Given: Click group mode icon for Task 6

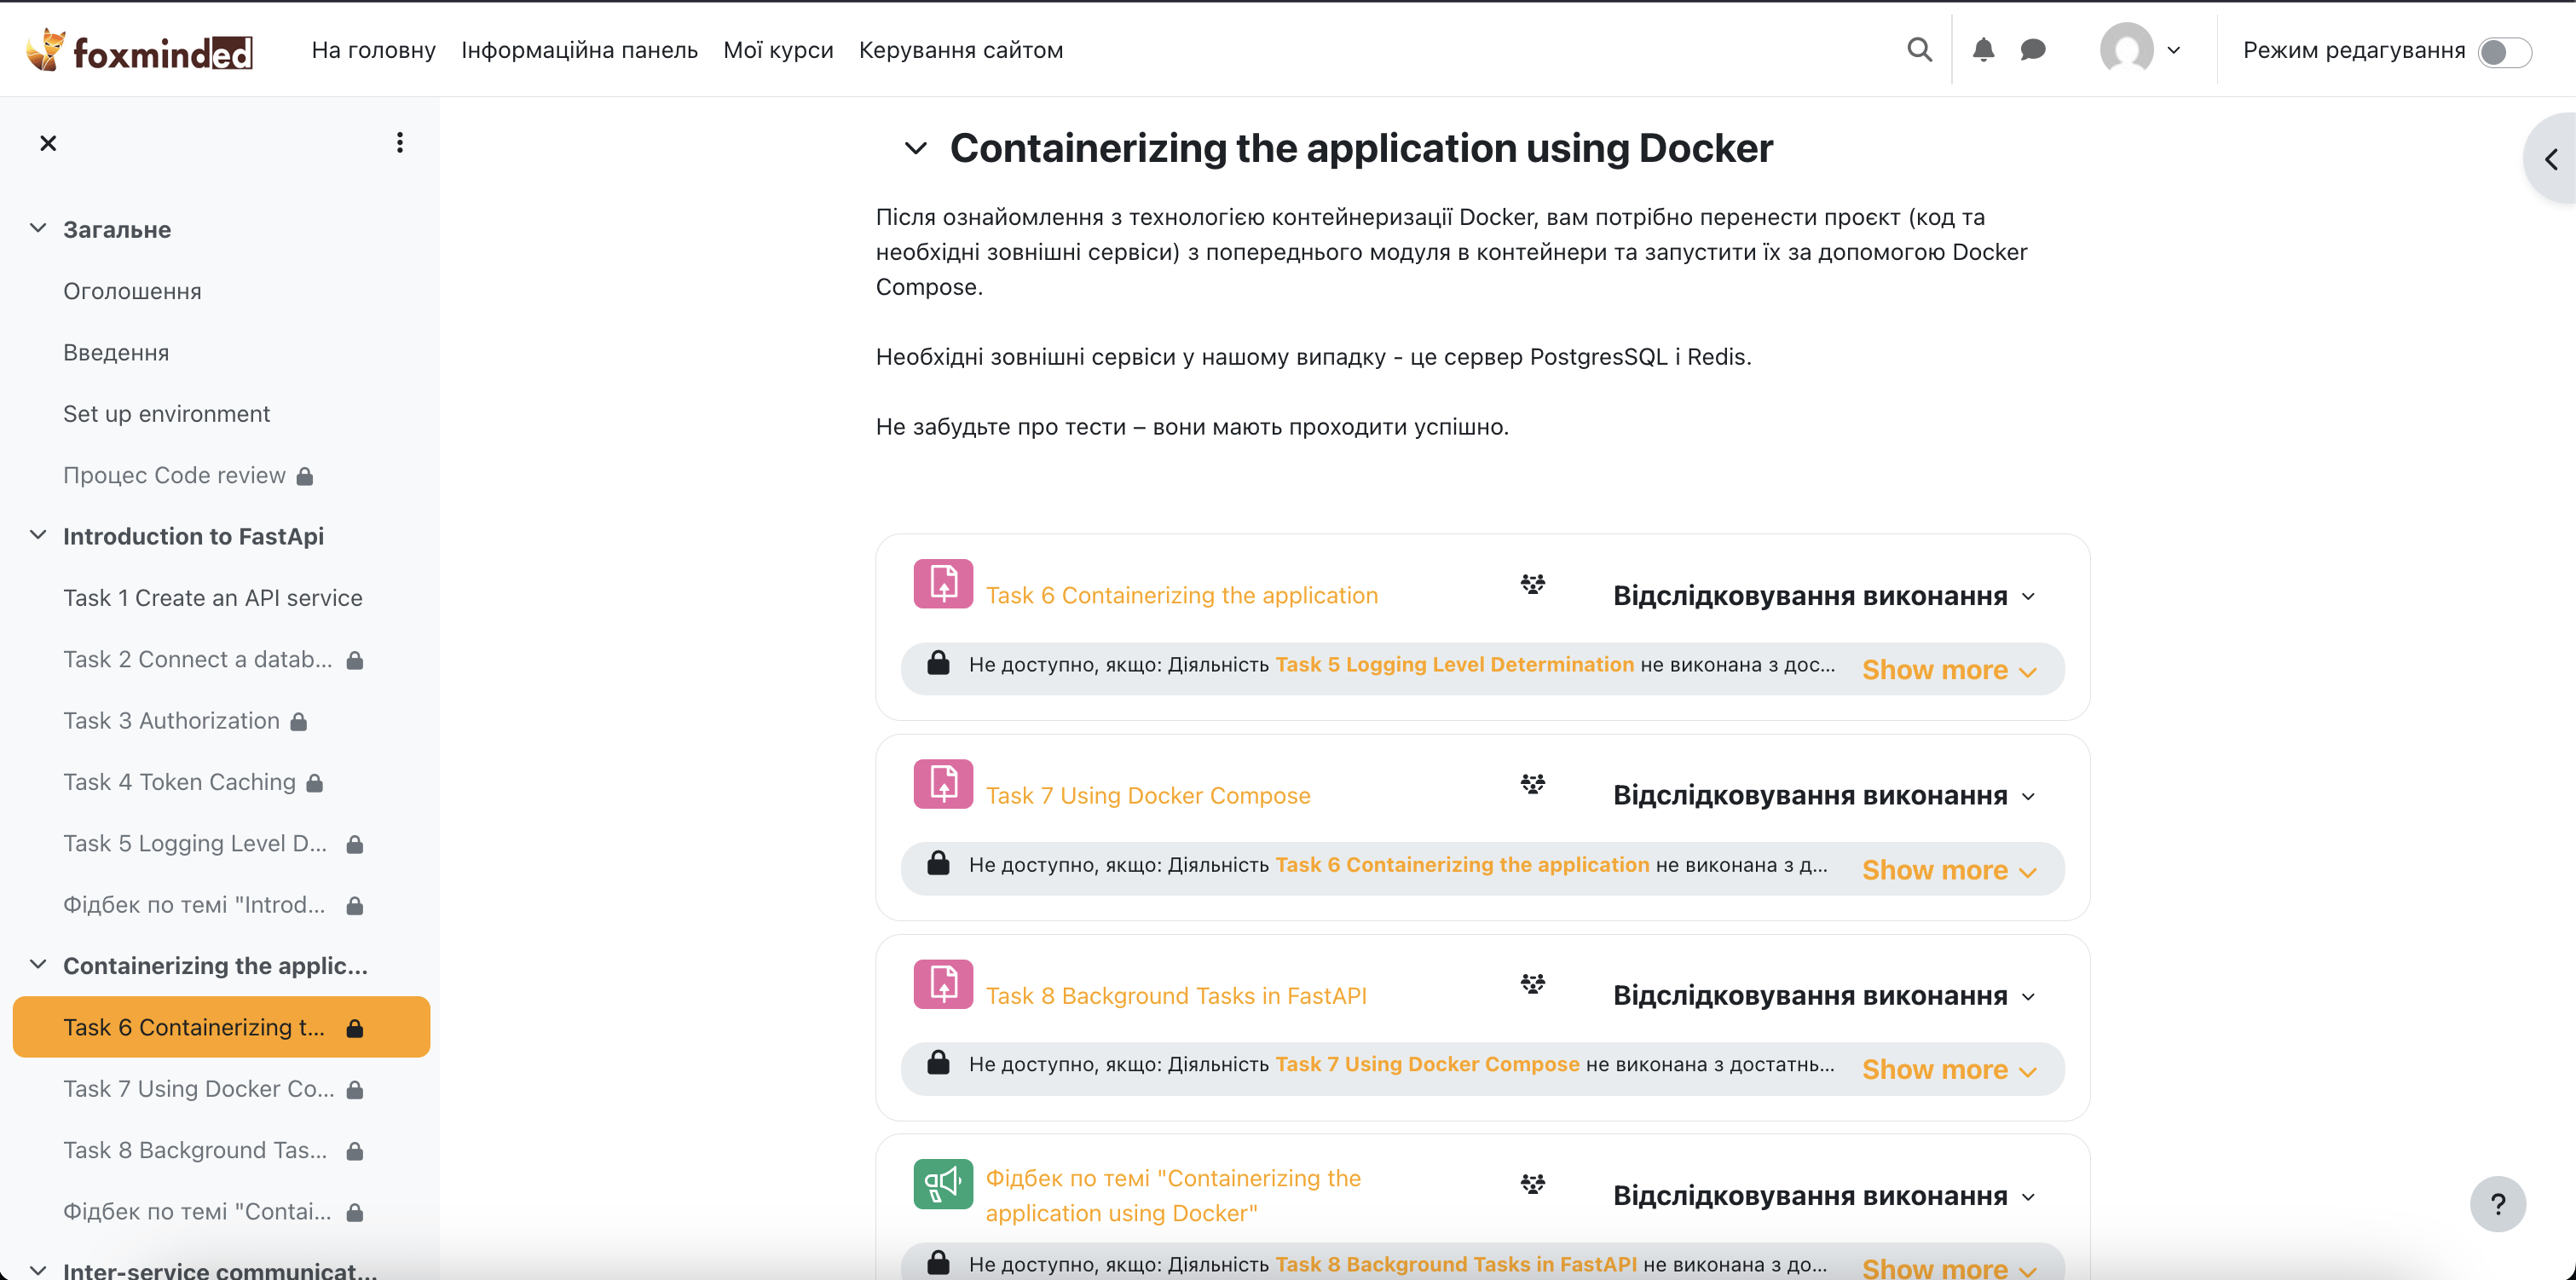Looking at the screenshot, I should (1532, 584).
